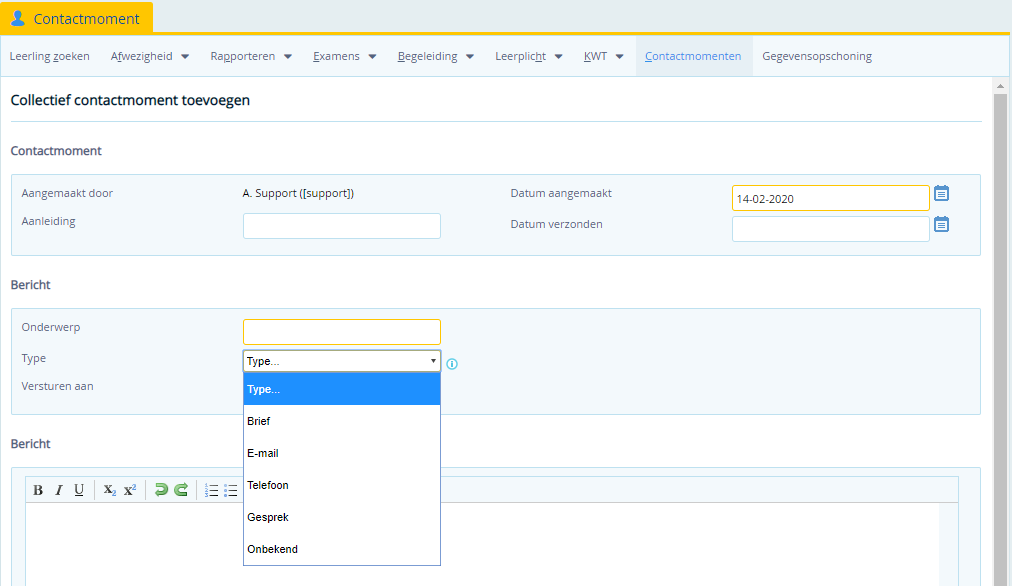Insert a numbered list

pos(211,490)
